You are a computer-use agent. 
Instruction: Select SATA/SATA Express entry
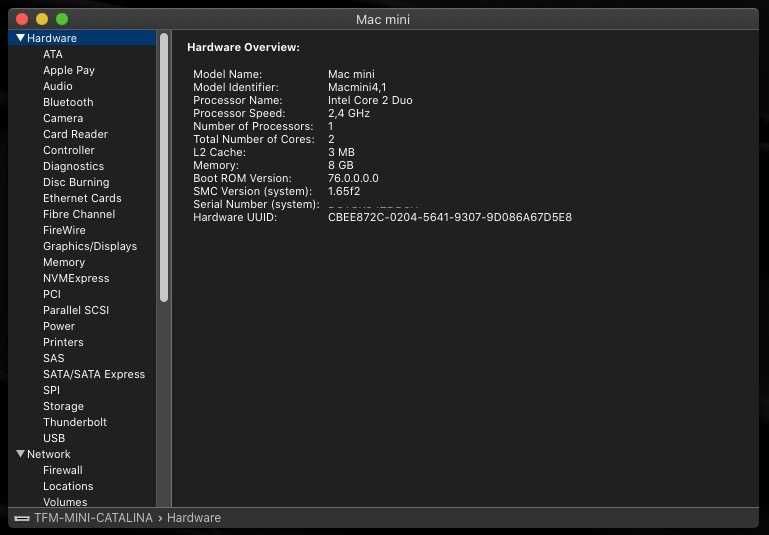[x=94, y=374]
